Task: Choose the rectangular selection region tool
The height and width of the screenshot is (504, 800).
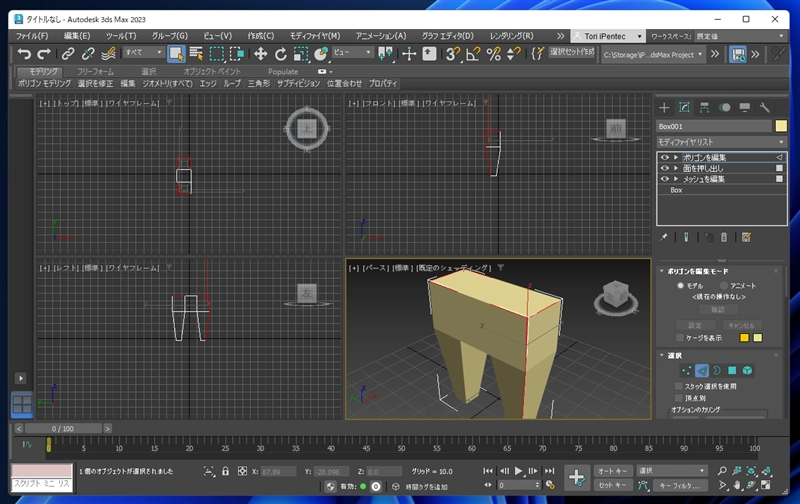Action: tap(217, 54)
